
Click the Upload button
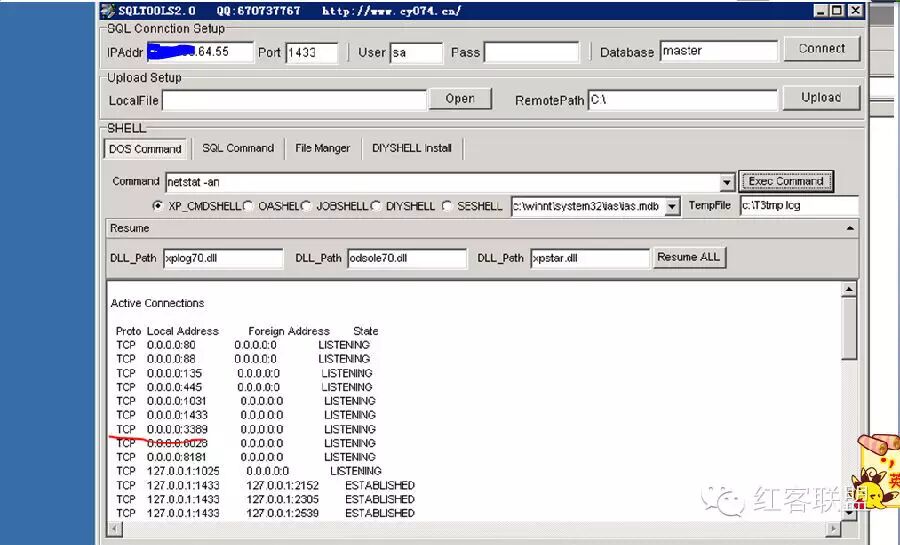point(821,98)
